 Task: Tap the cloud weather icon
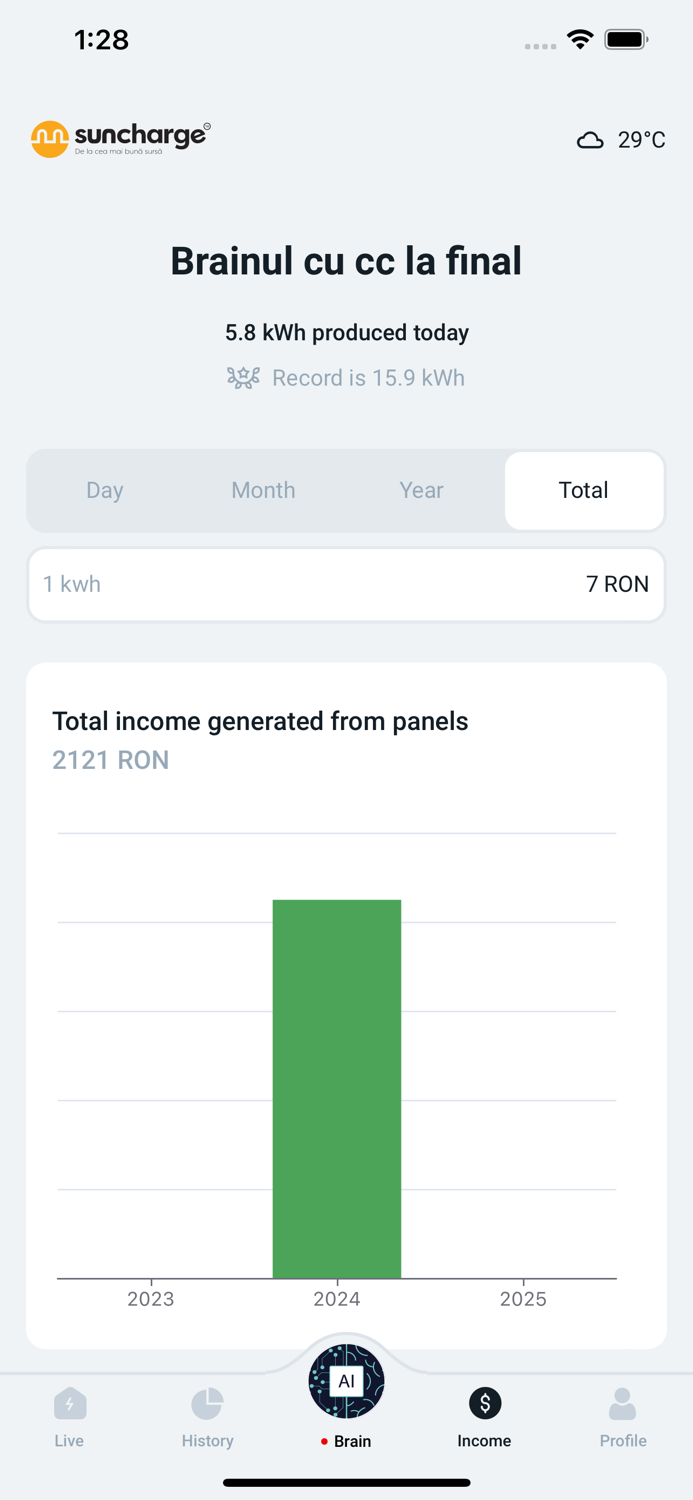[590, 140]
